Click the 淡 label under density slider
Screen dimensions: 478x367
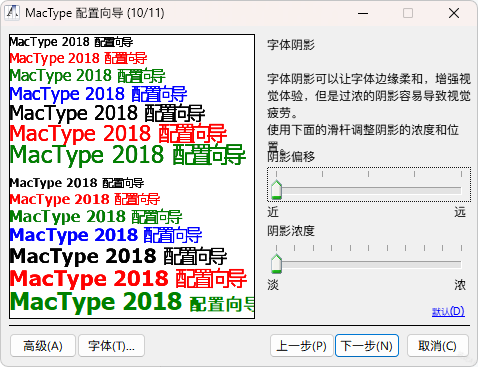(273, 285)
